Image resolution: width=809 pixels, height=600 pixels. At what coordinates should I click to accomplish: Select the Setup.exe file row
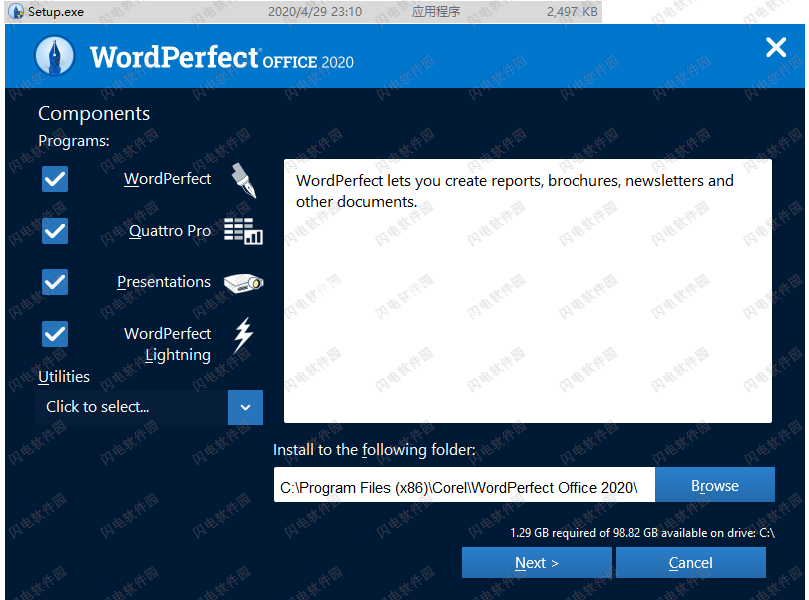tap(303, 11)
